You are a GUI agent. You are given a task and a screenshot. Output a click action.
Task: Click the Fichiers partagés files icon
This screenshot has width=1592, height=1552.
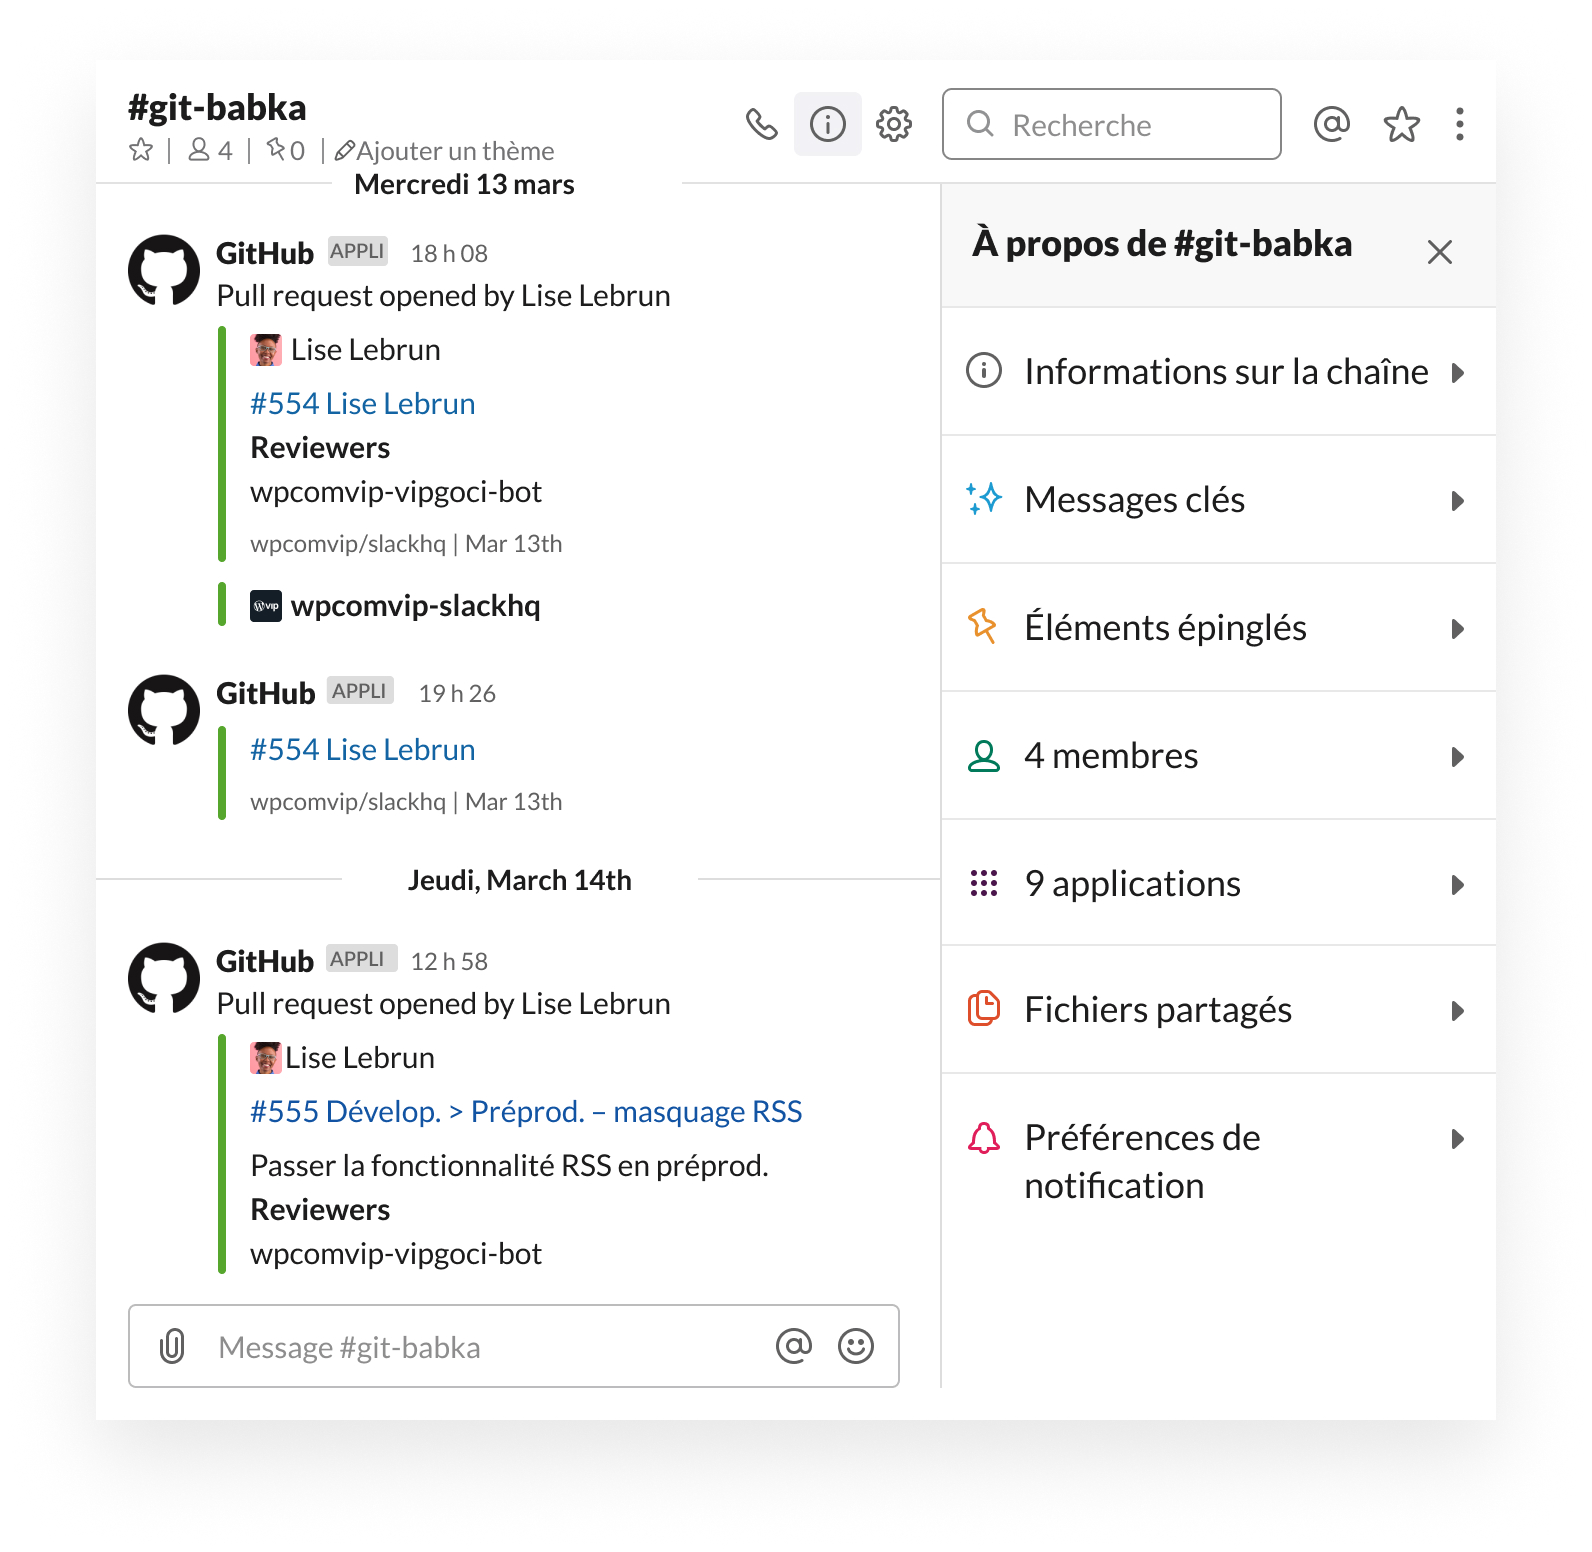click(x=984, y=1008)
